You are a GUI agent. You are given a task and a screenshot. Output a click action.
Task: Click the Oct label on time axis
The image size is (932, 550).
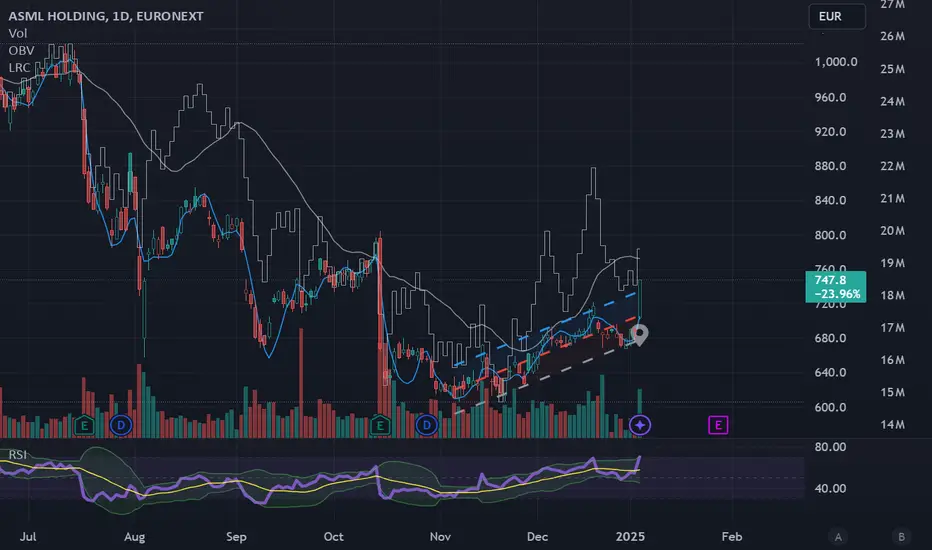pyautogui.click(x=333, y=536)
